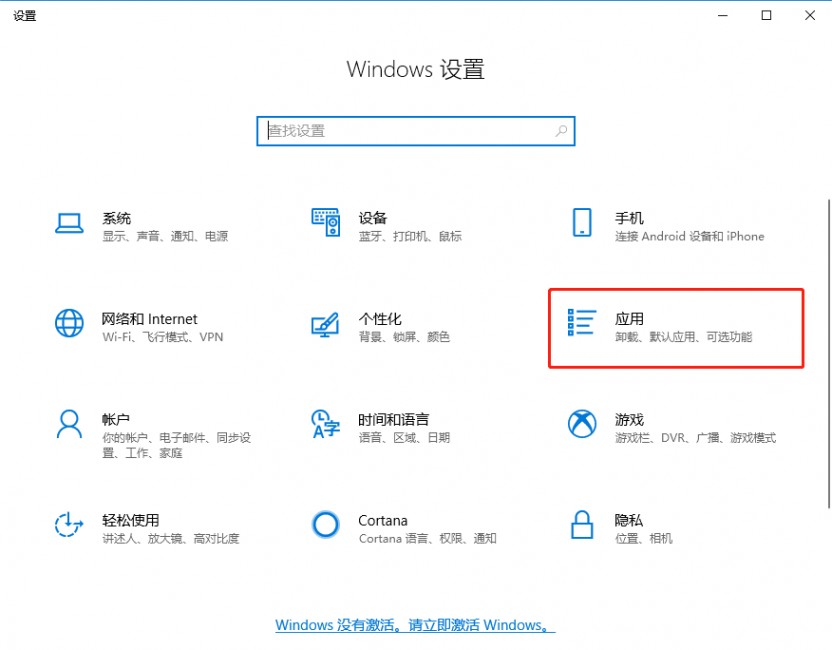Screen dimensions: 832x650
Task: Select the Cortana category title
Action: pyautogui.click(x=383, y=521)
